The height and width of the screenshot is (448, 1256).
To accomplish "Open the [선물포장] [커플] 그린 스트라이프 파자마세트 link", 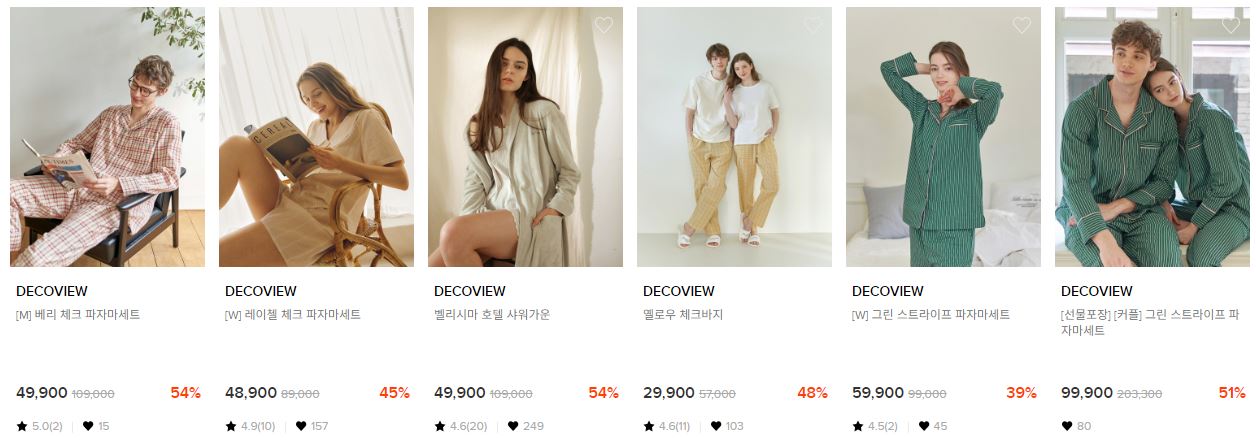I will point(1150,323).
